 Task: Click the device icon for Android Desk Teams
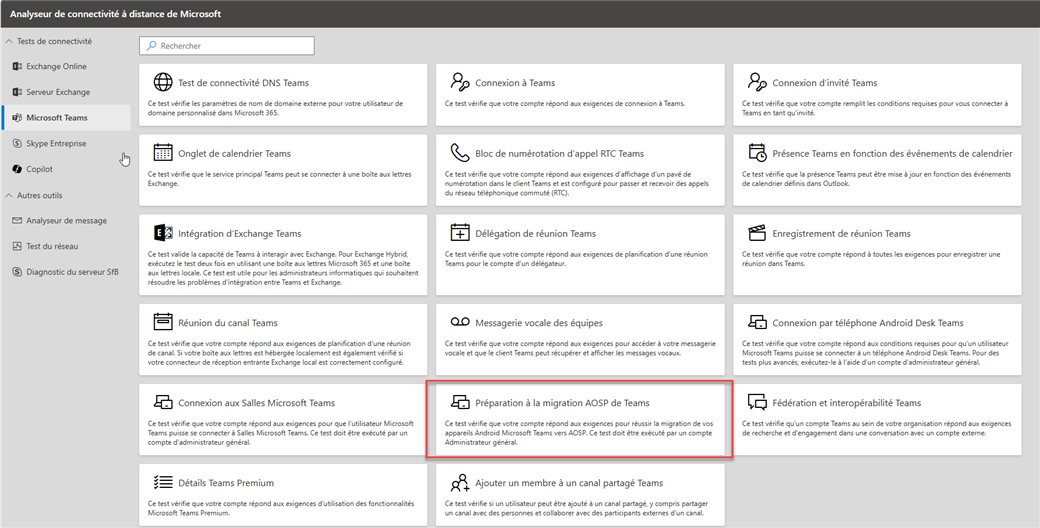pos(757,322)
